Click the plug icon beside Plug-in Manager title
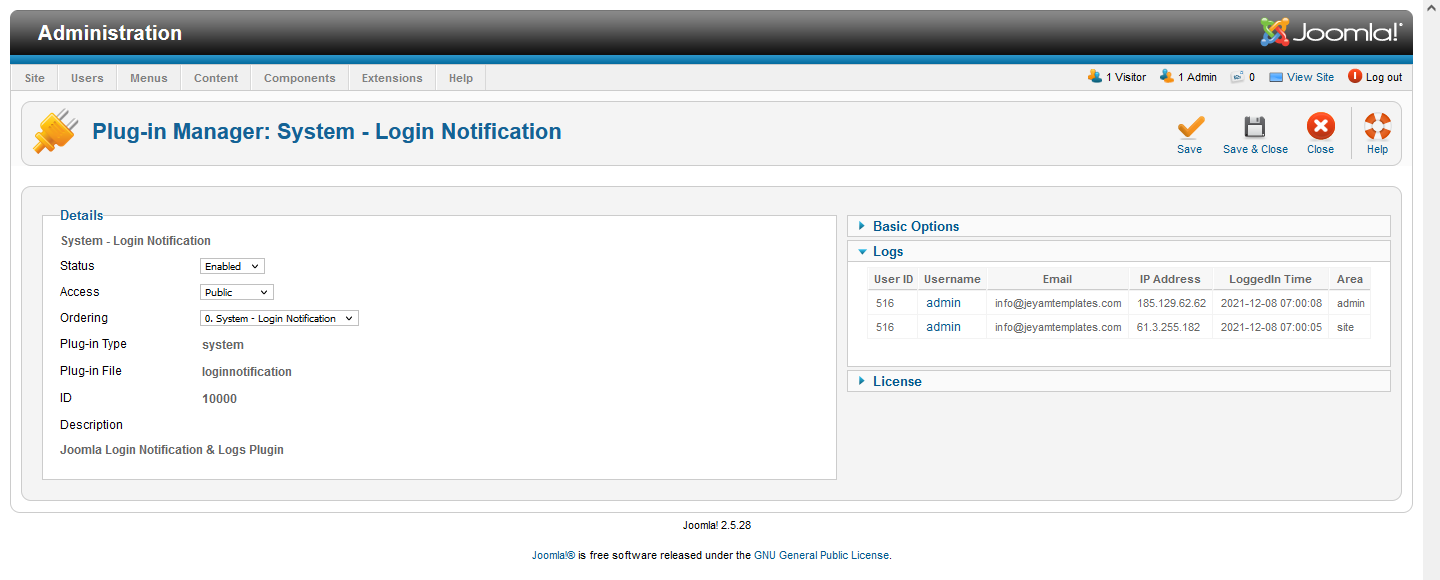This screenshot has width=1440, height=580. coord(55,131)
